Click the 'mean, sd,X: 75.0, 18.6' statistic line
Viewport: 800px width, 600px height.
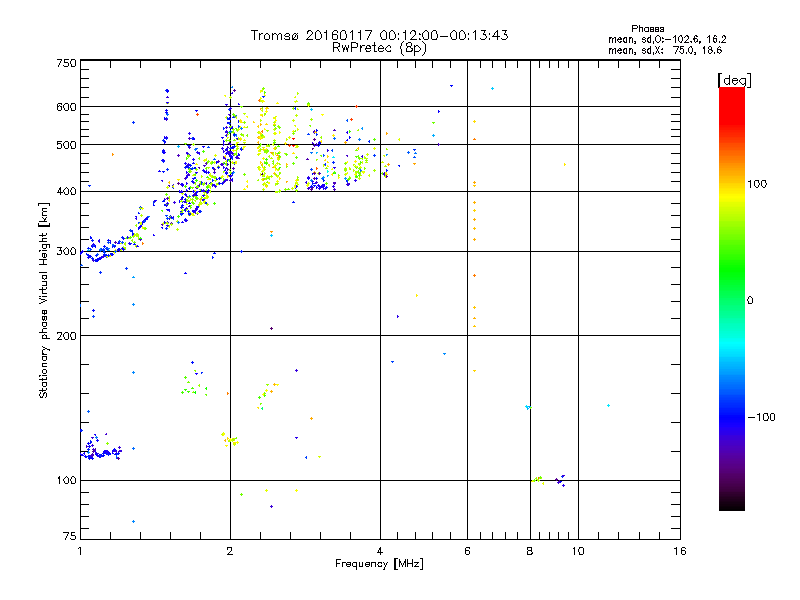665,50
